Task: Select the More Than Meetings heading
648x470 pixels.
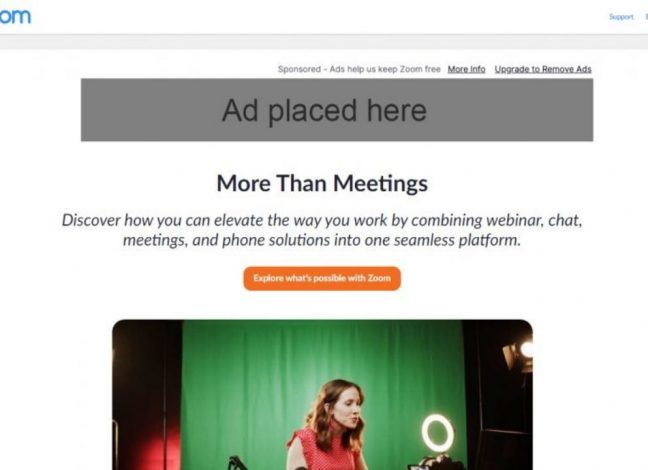Action: point(322,183)
